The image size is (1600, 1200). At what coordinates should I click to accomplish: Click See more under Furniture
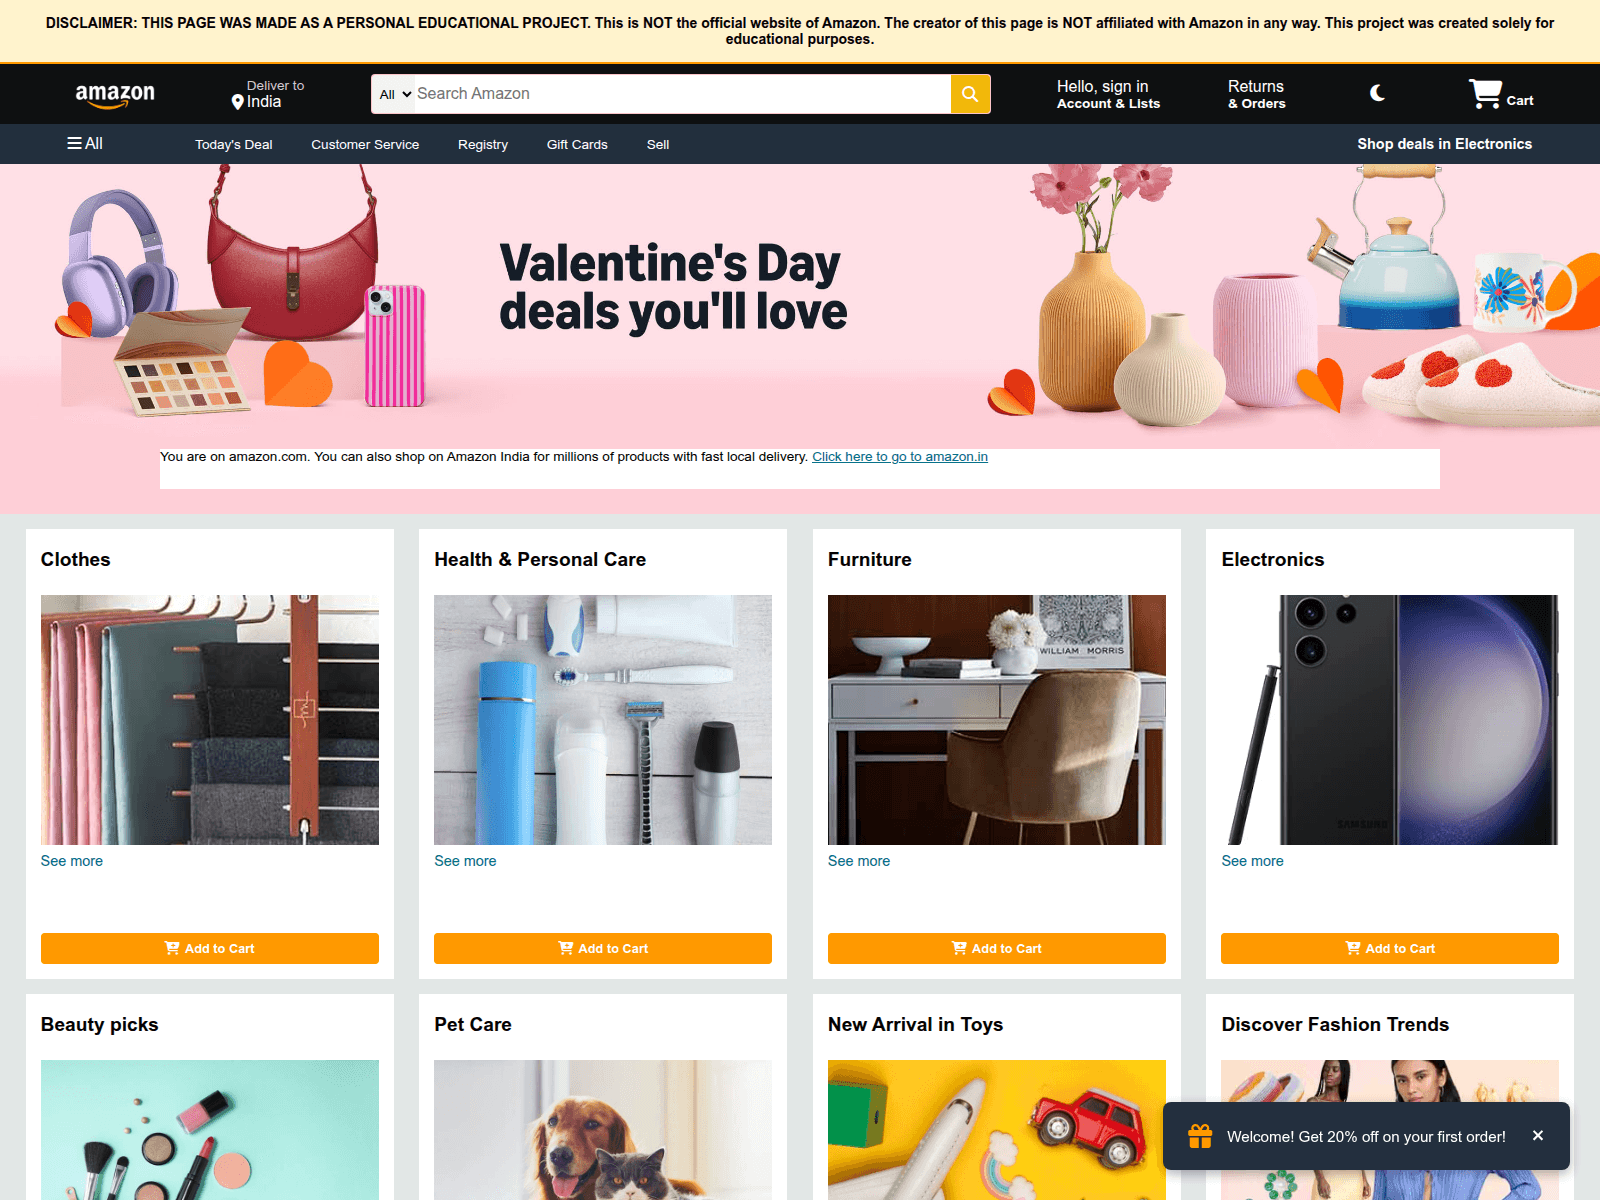(859, 861)
